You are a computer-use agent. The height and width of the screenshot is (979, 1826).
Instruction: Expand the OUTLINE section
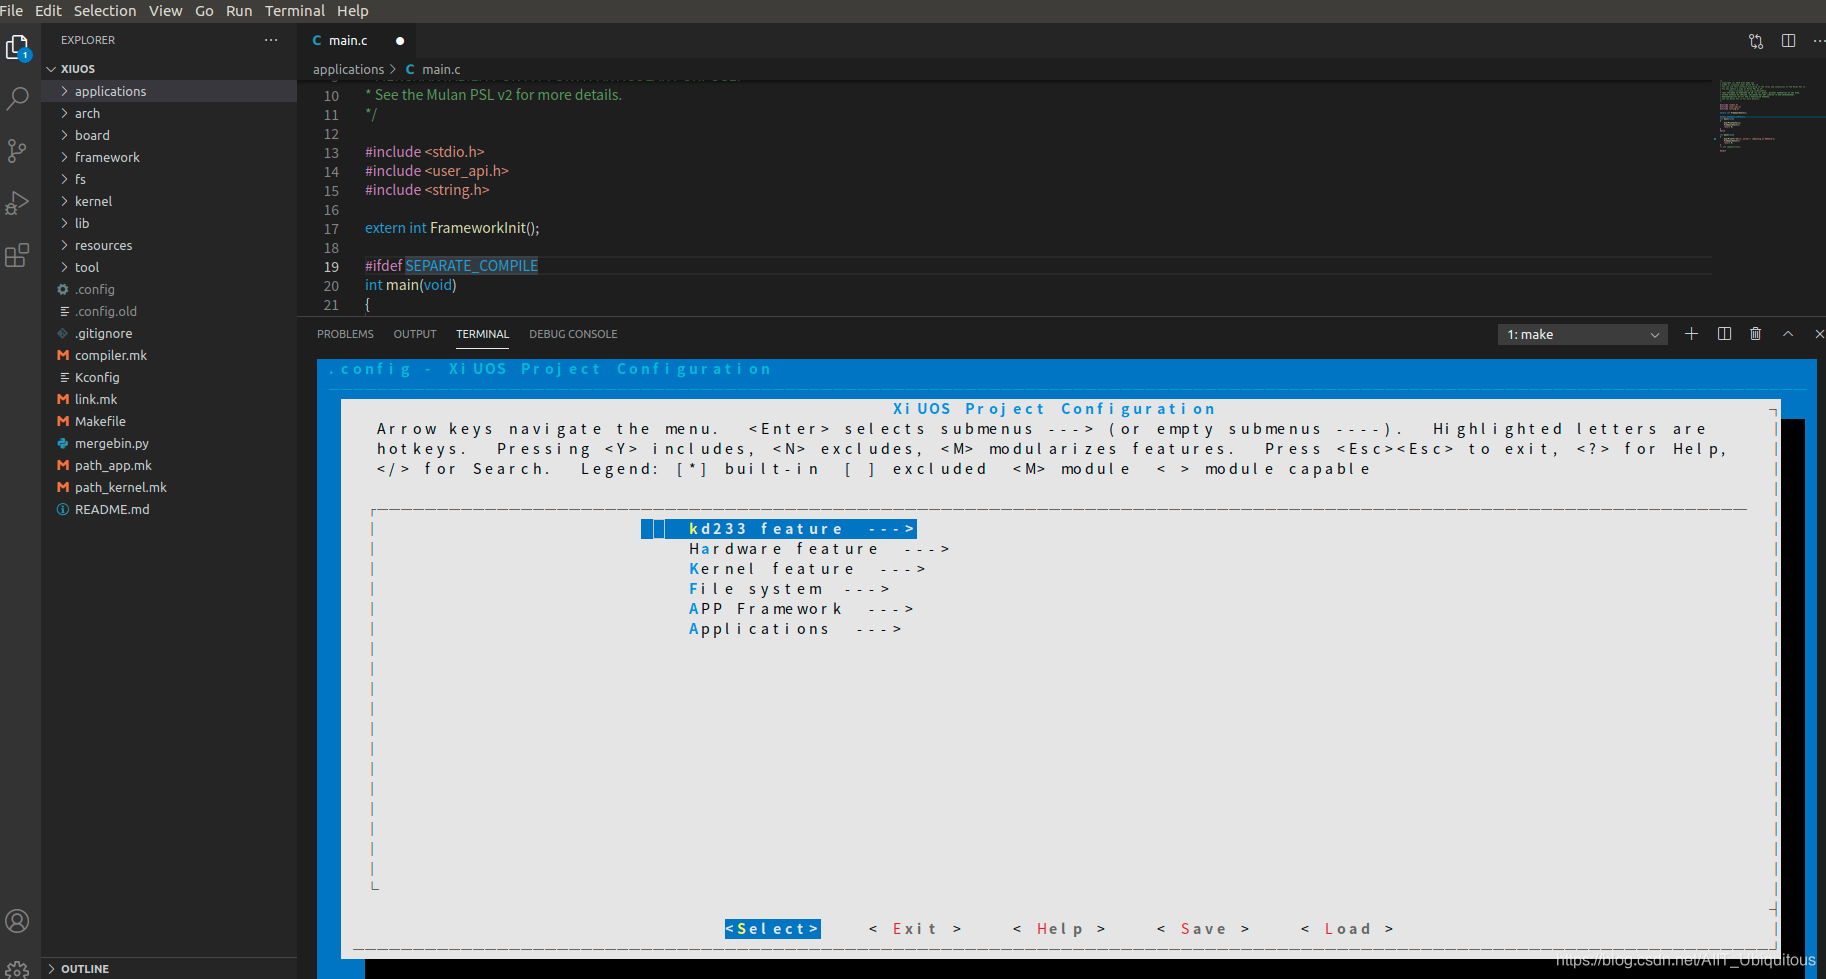pos(84,968)
